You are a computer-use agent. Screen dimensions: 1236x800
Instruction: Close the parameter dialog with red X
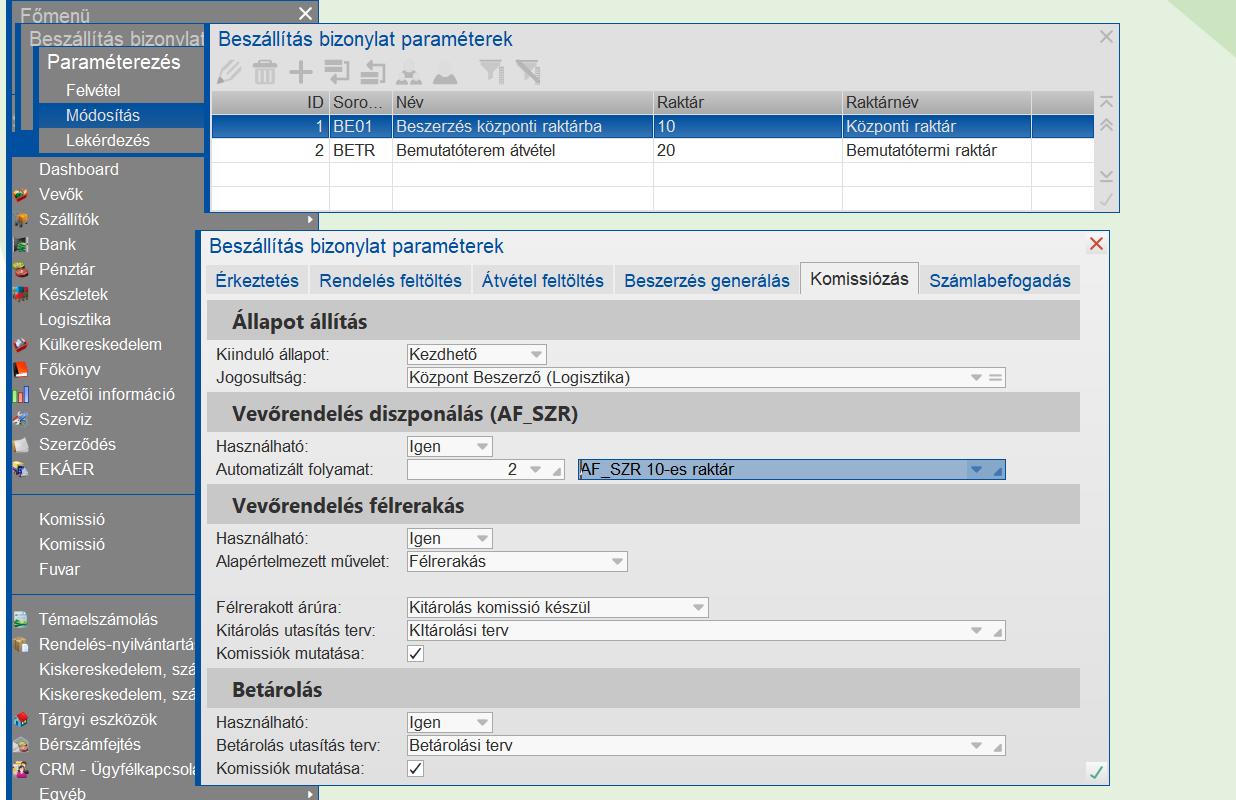[1096, 244]
